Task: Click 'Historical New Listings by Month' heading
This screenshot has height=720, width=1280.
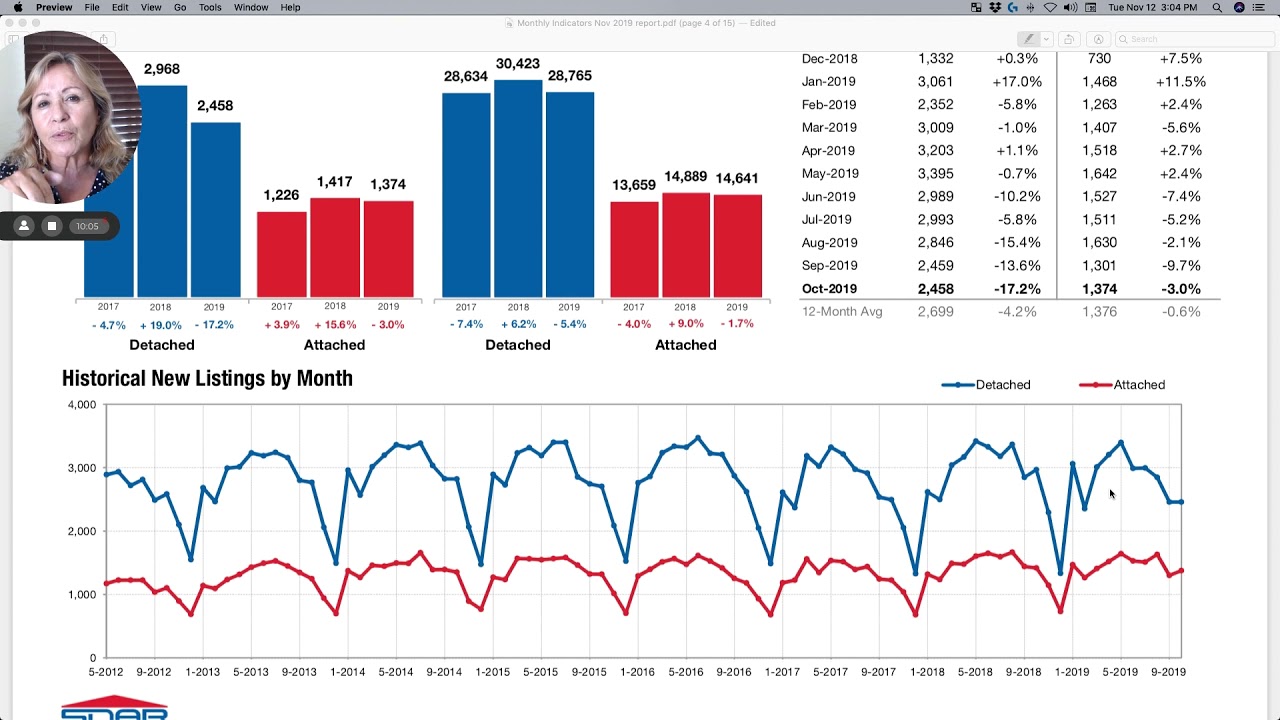Action: [x=207, y=378]
